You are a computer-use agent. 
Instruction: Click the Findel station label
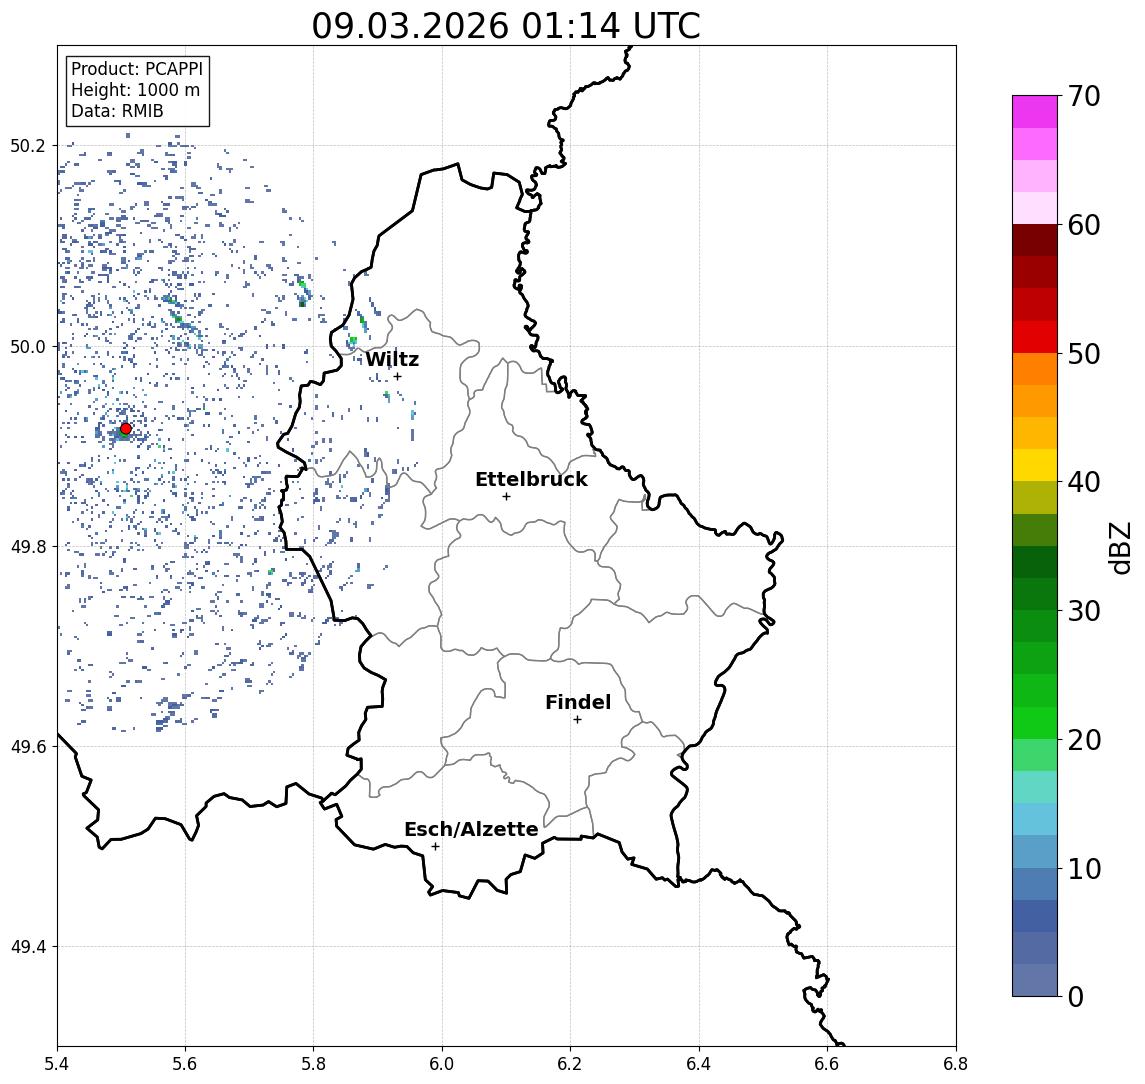click(x=578, y=702)
